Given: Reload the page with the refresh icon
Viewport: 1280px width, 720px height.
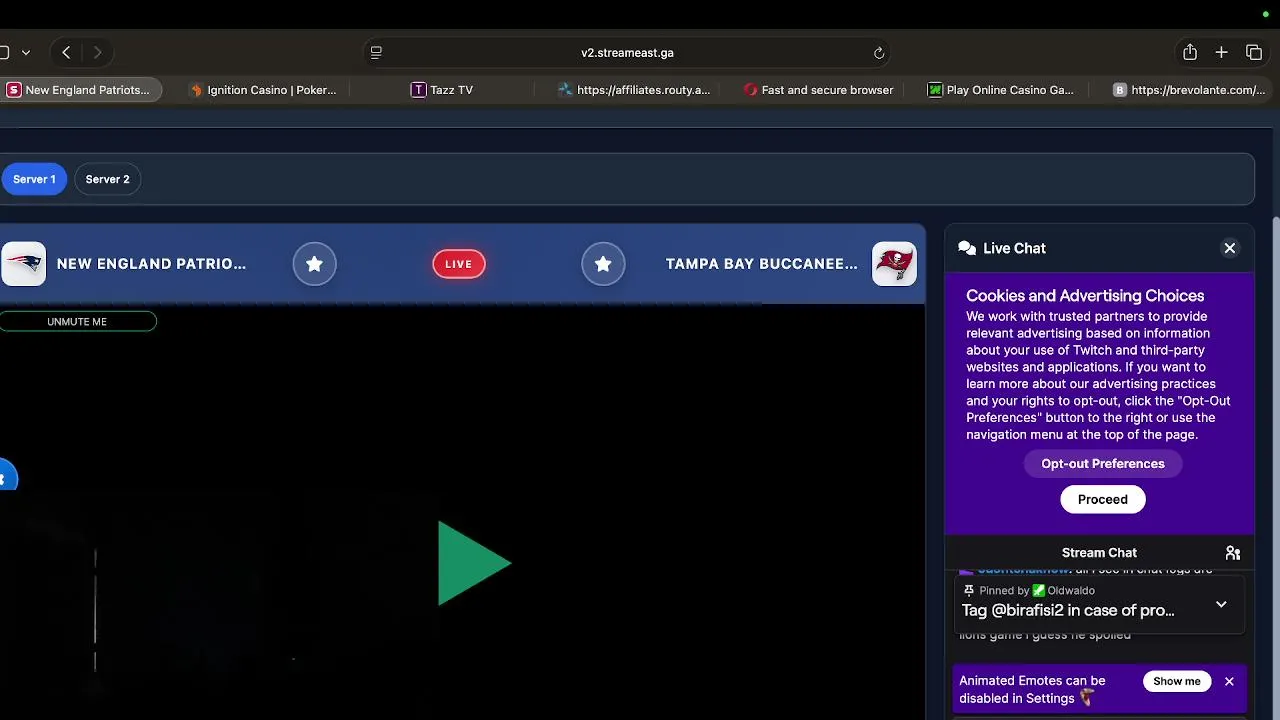Looking at the screenshot, I should pos(879,53).
